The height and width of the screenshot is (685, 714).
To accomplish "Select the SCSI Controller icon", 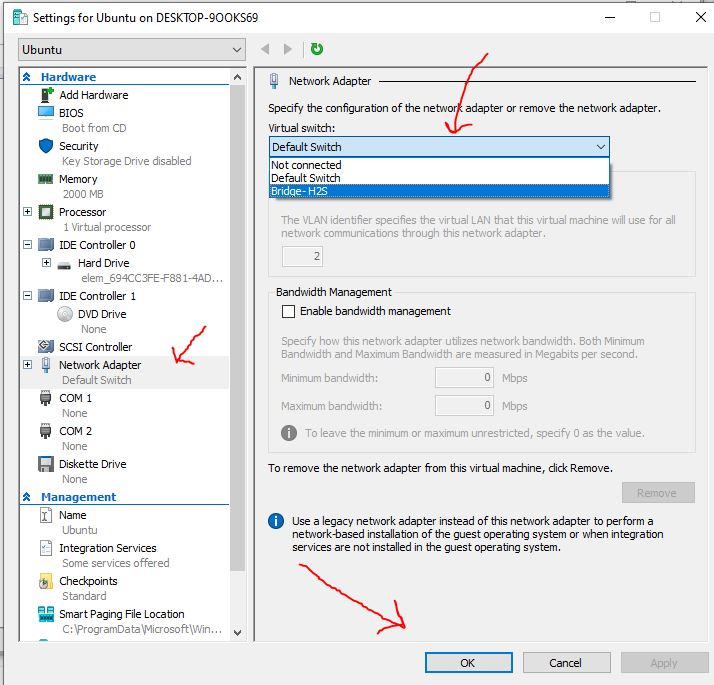I will [x=46, y=347].
